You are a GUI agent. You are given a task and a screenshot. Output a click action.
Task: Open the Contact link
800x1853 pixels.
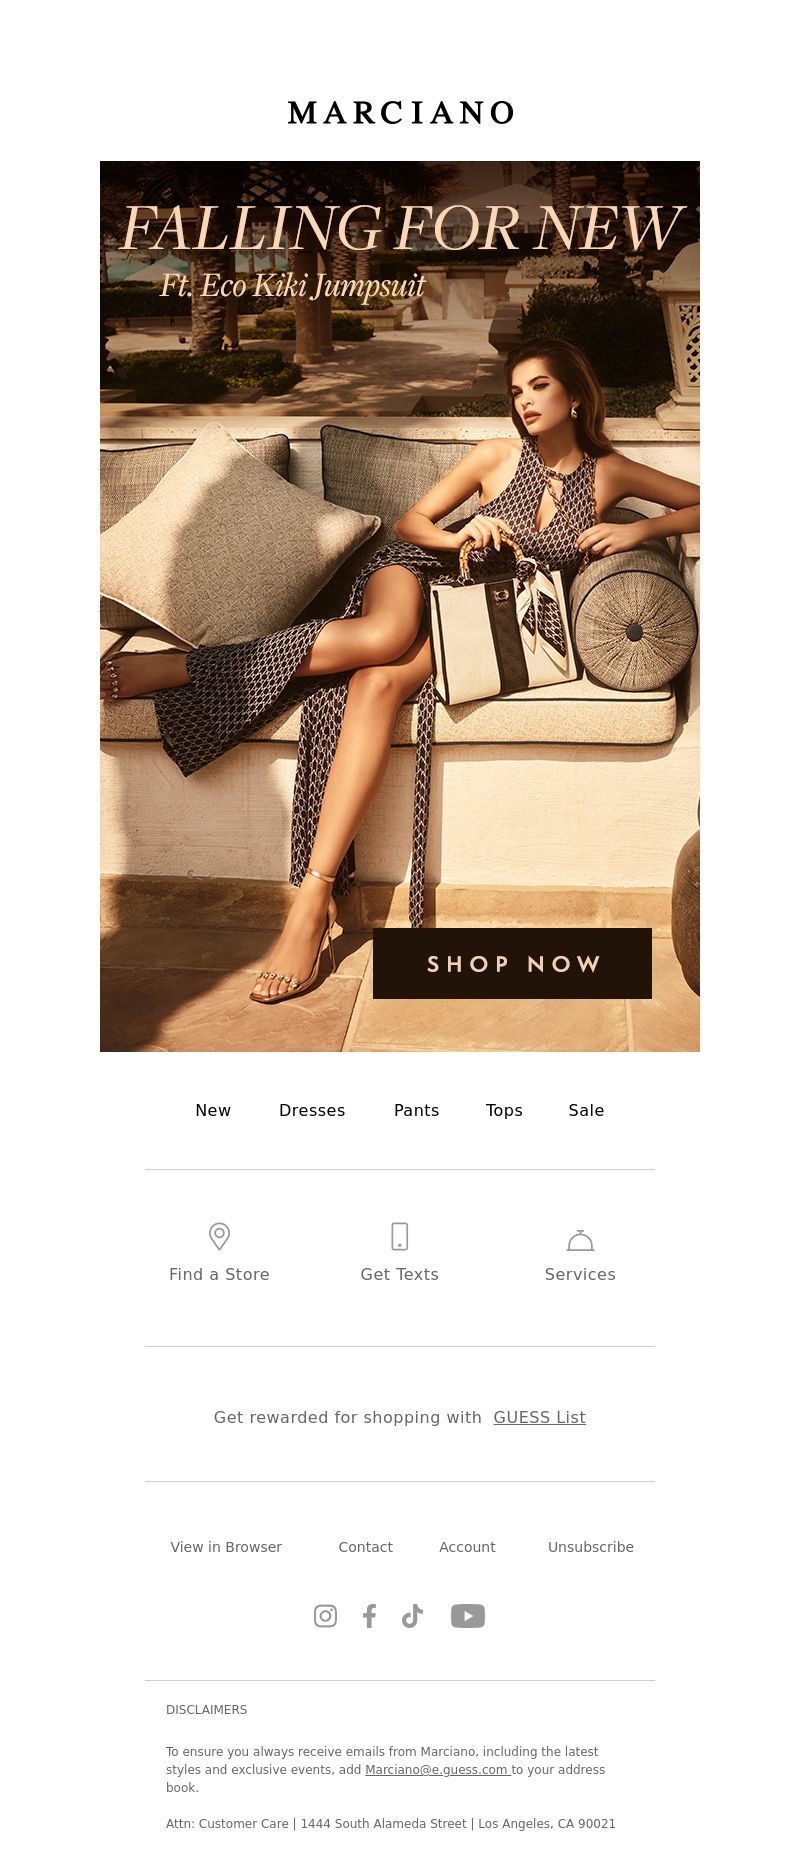point(365,1547)
